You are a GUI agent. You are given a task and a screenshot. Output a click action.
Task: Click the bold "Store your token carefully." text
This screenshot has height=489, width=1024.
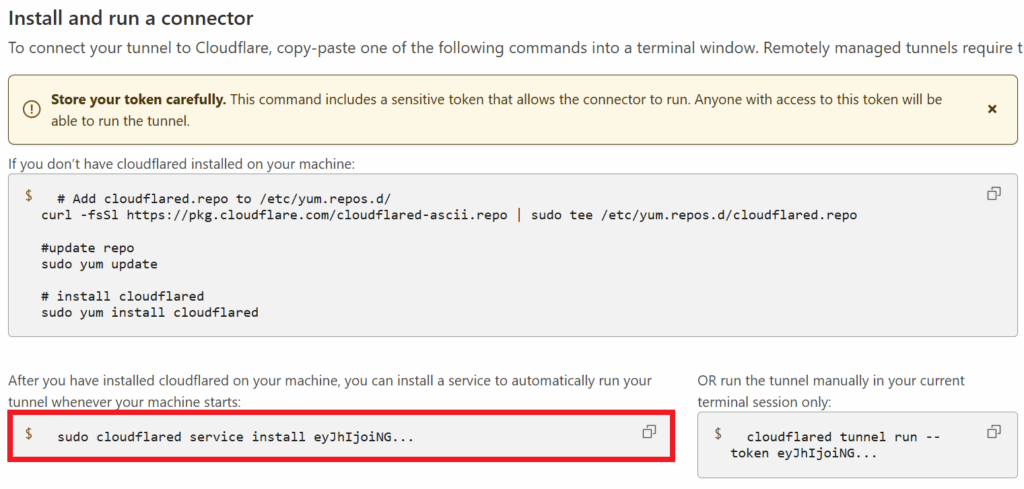pos(138,100)
